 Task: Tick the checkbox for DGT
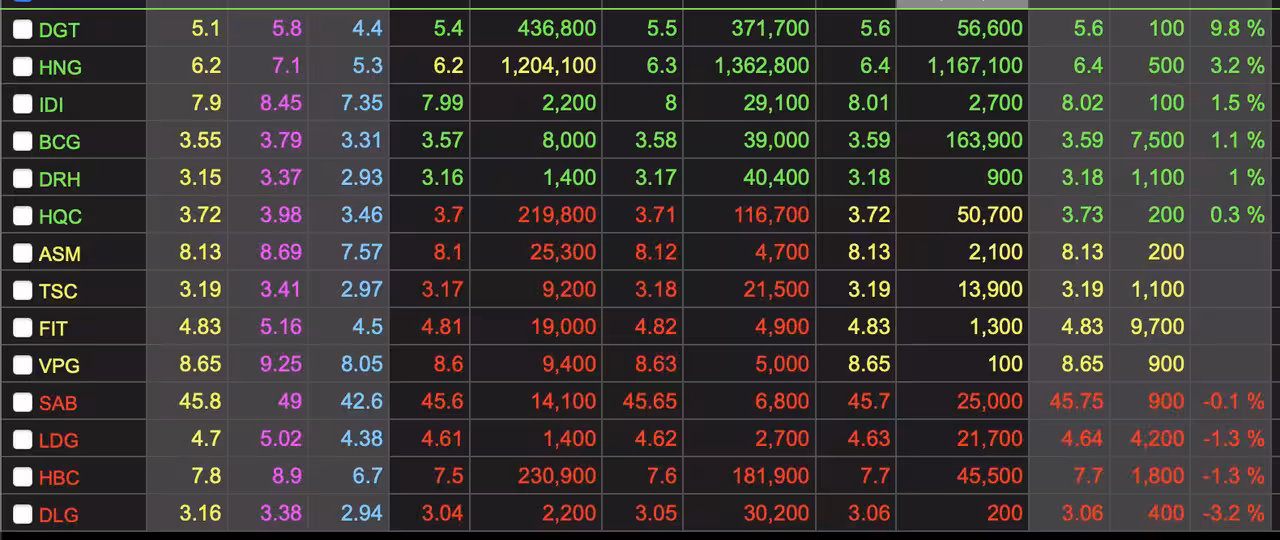pos(22,30)
